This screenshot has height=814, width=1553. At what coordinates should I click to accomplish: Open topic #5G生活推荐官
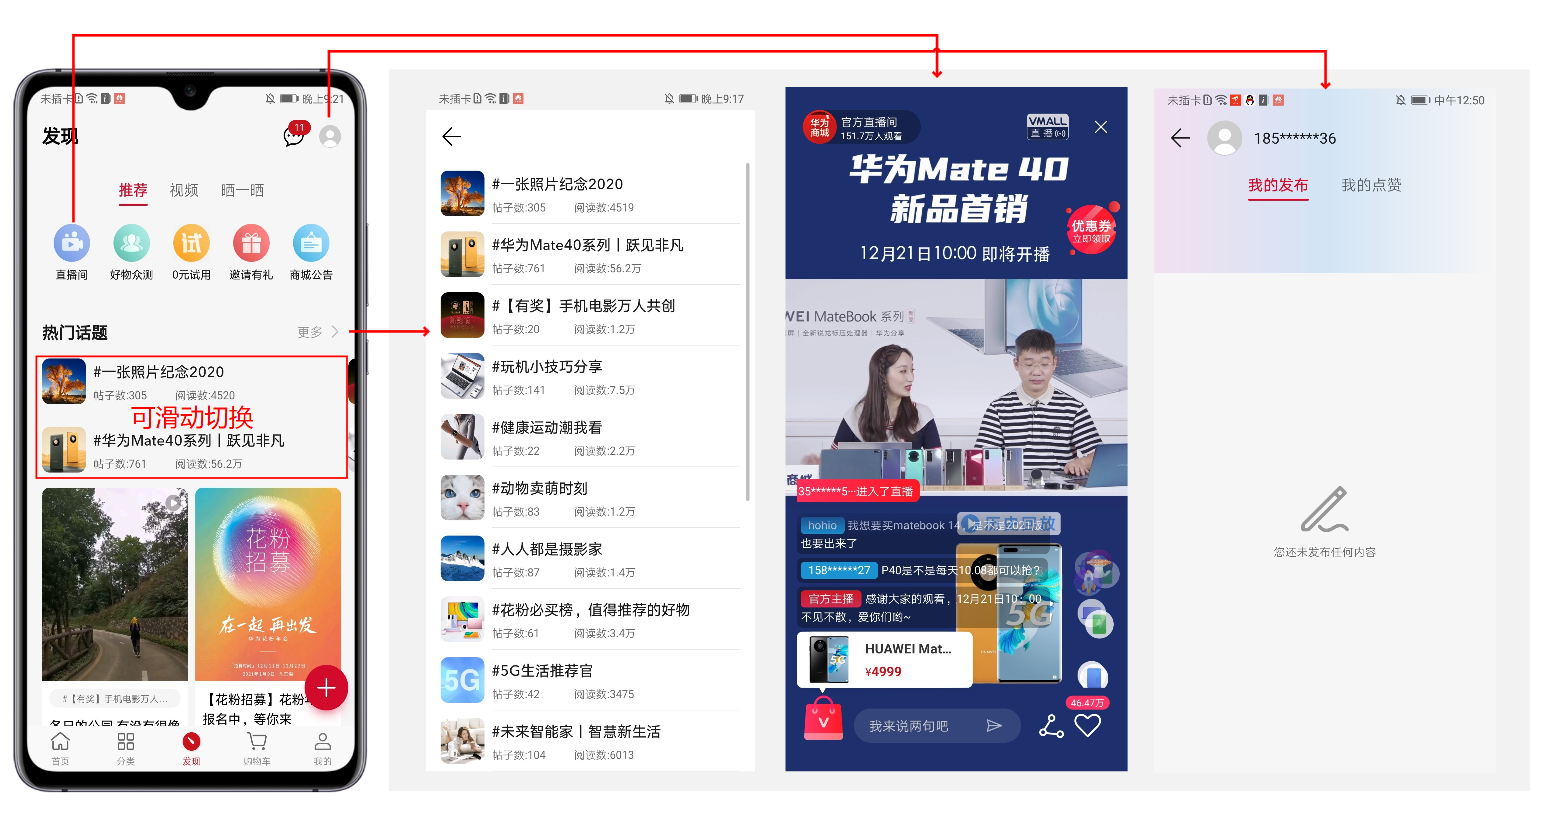[590, 681]
